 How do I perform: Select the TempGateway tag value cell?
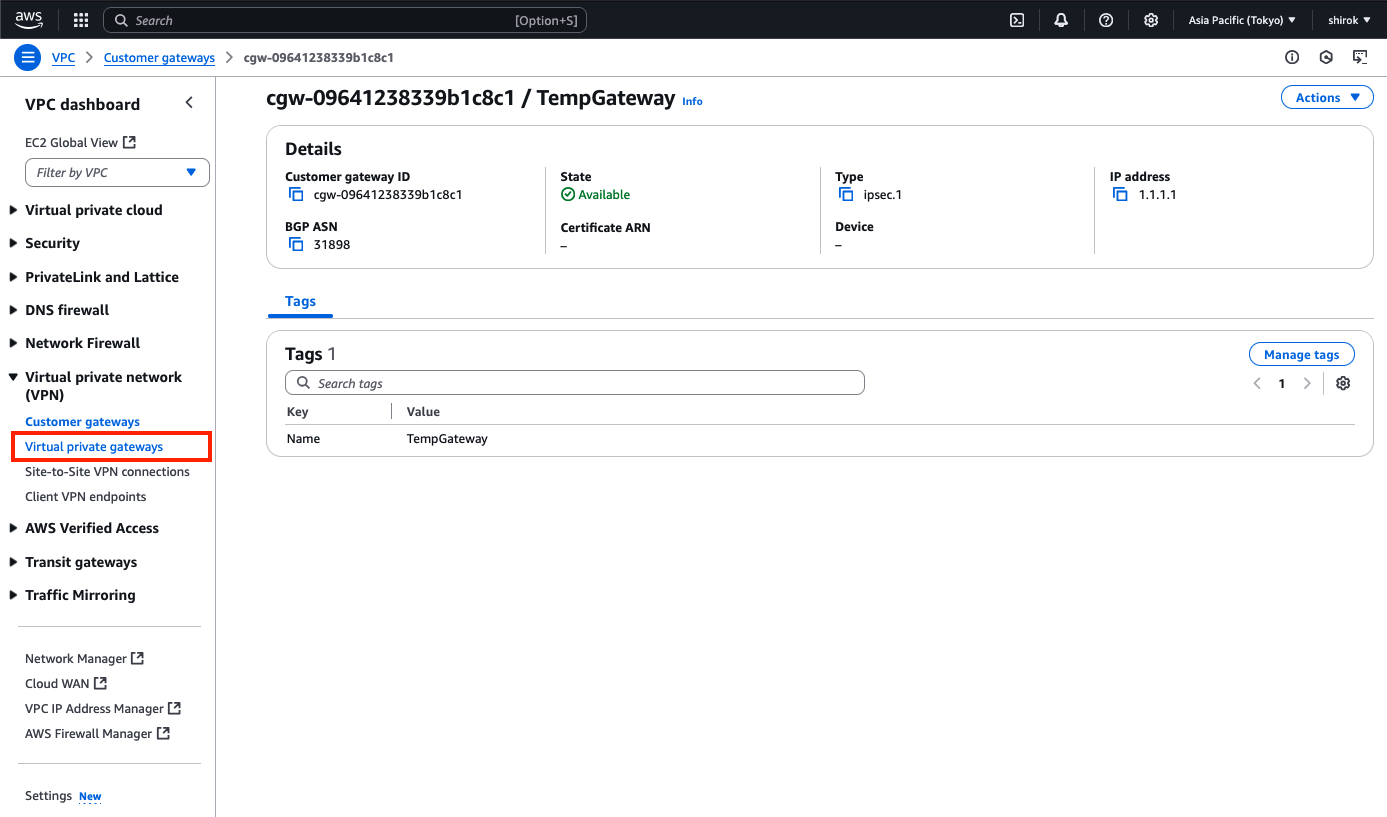click(x=447, y=439)
